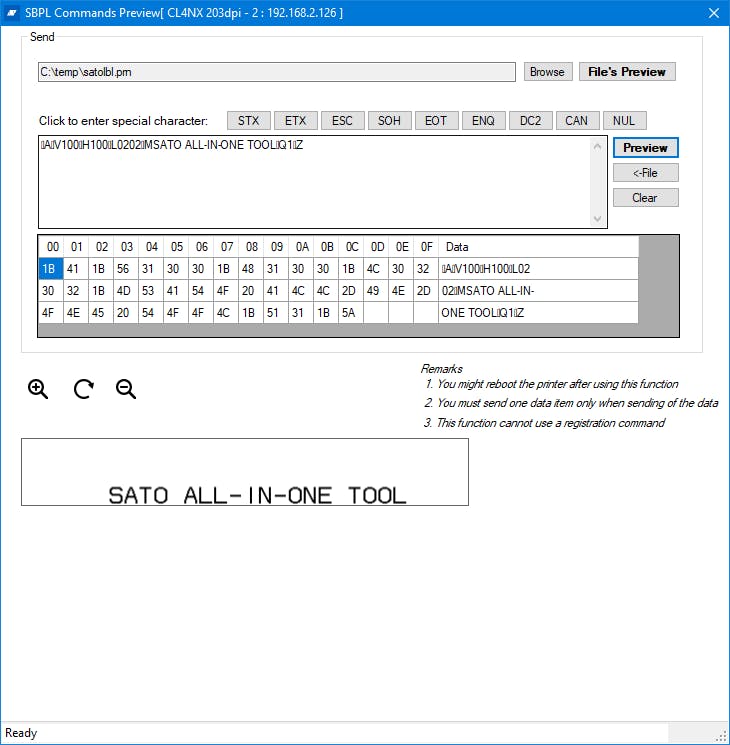Close the SBPL Commands Preview window
This screenshot has width=730, height=745.
(x=713, y=13)
